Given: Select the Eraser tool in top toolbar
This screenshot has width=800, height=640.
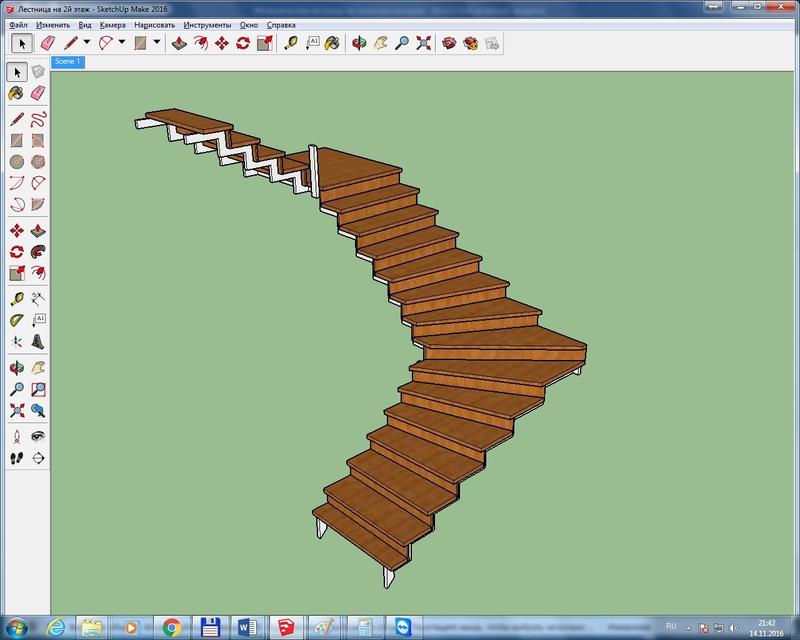Looking at the screenshot, I should pos(46,43).
